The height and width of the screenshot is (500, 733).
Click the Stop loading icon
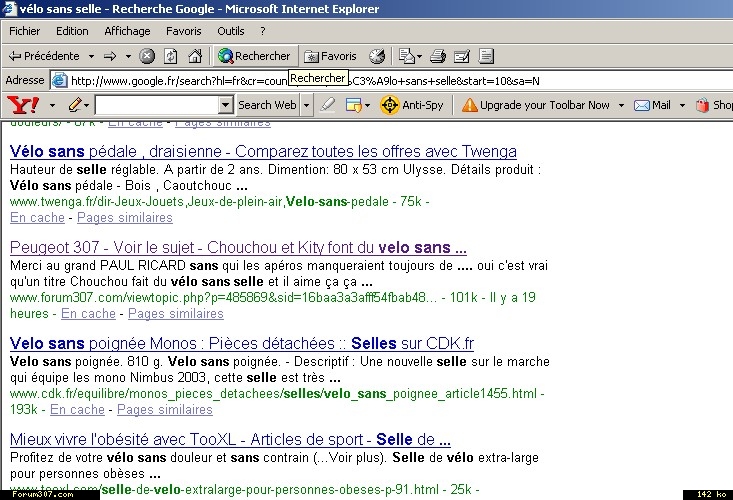tap(147, 56)
